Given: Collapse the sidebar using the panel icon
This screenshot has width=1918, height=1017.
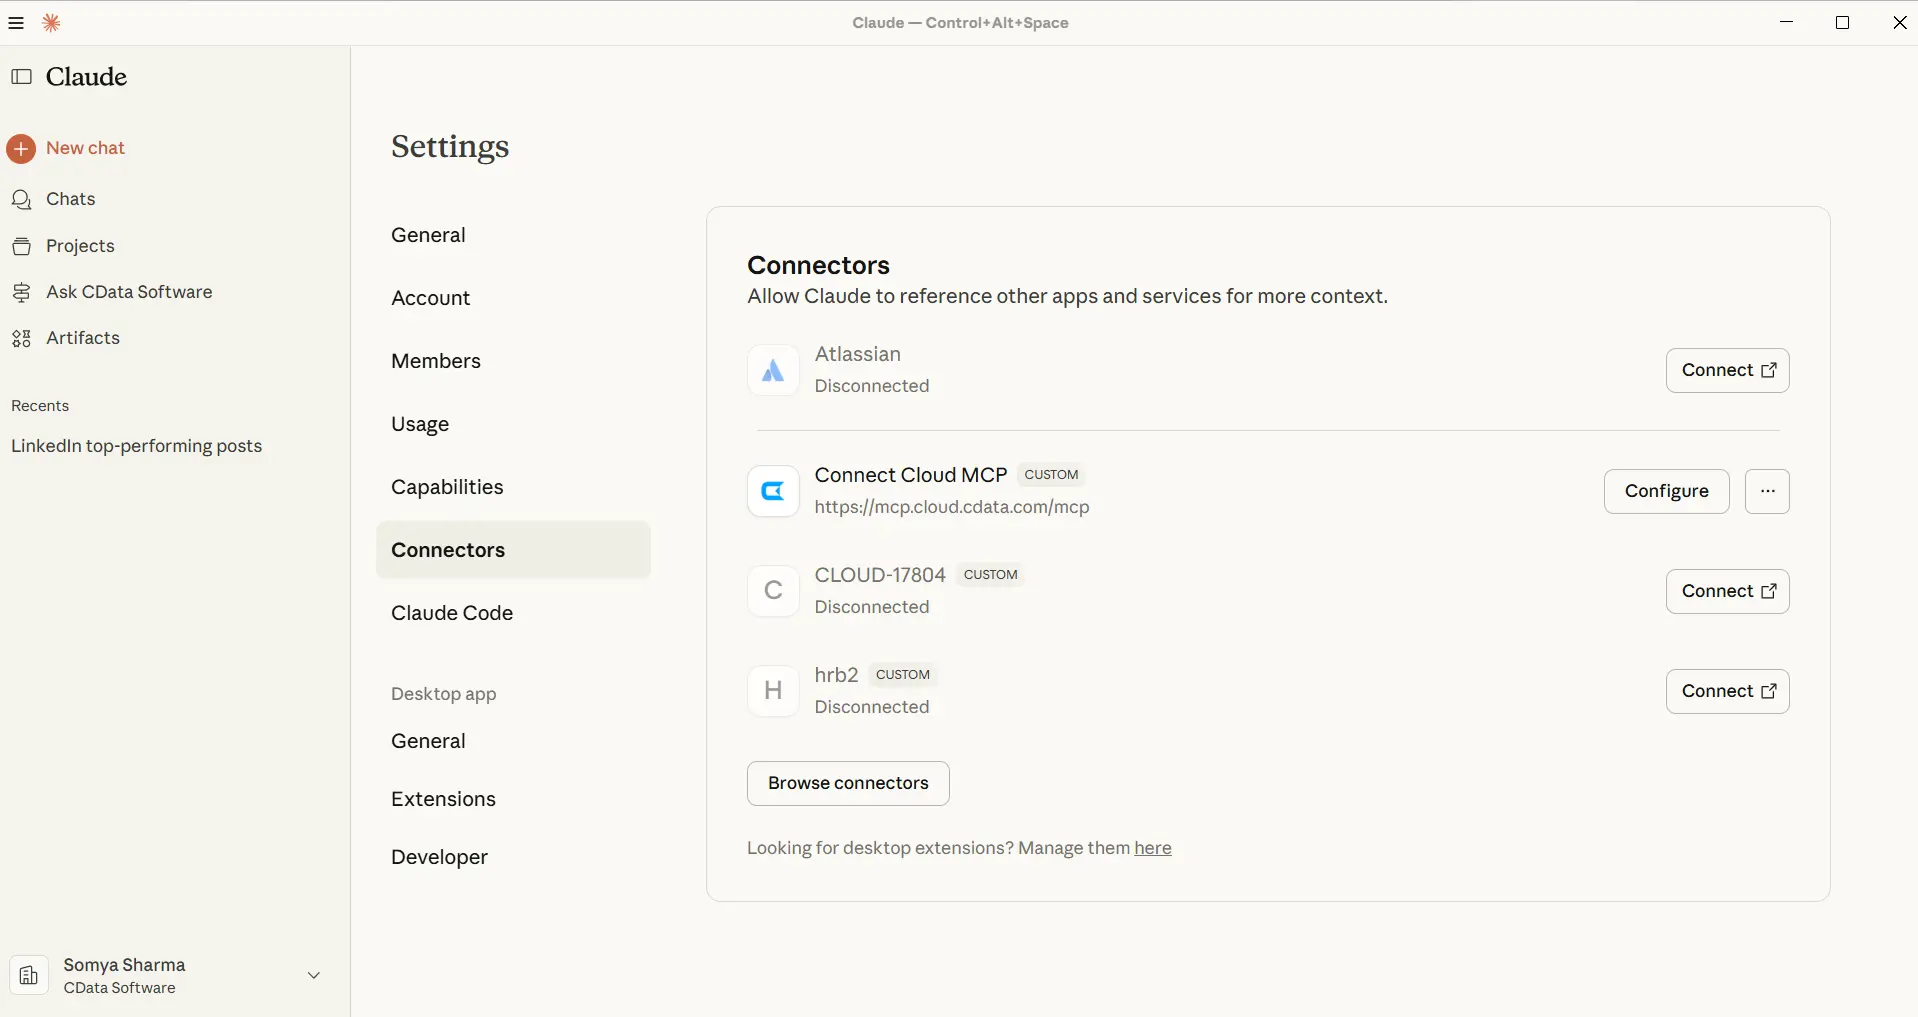Looking at the screenshot, I should [22, 77].
